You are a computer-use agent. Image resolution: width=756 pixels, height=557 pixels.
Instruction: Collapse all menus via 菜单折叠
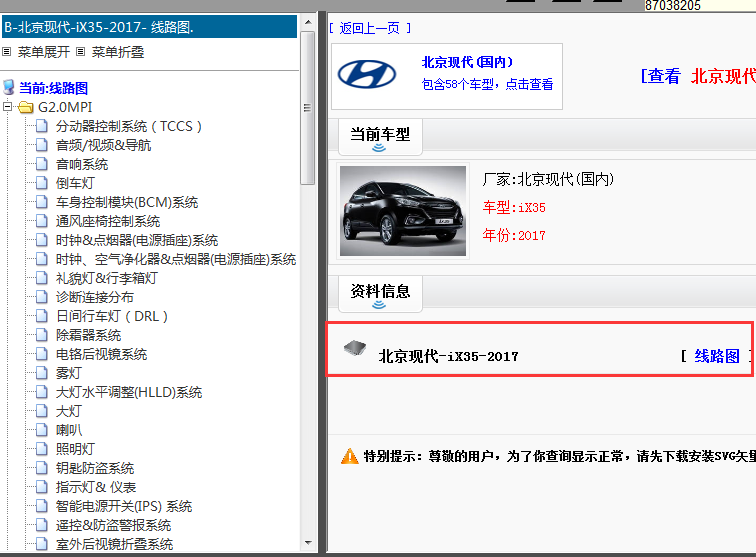click(118, 52)
